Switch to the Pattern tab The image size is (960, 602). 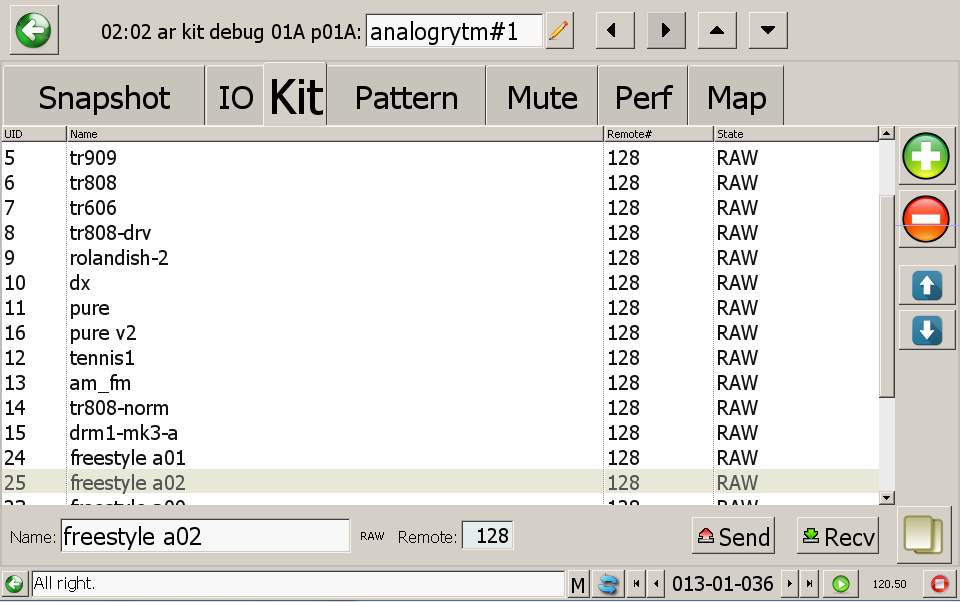click(x=406, y=98)
